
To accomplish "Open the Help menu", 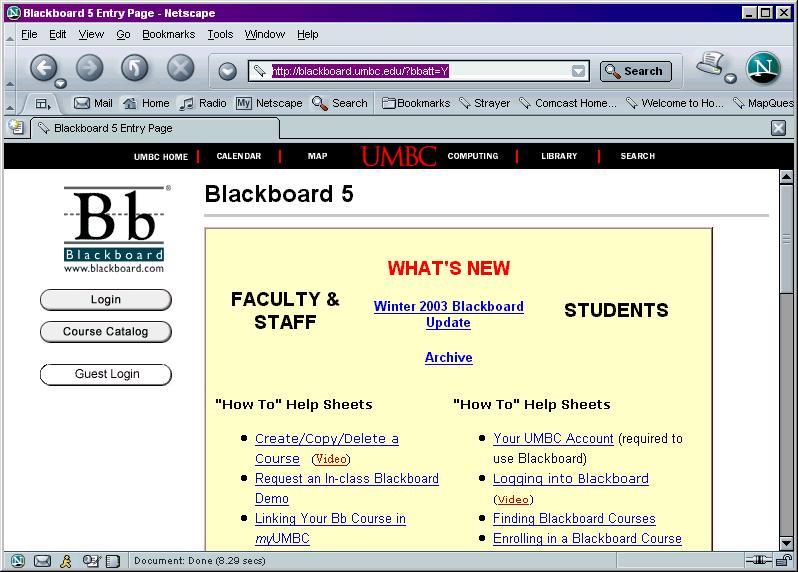I will [308, 35].
